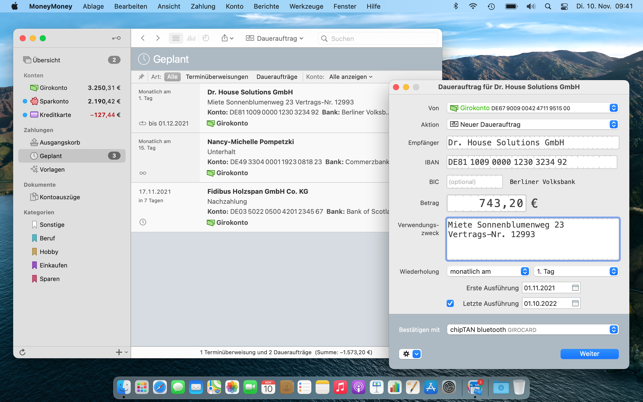This screenshot has height=402, width=643.
Task: Go back with the left arrow toolbar button
Action: point(143,38)
